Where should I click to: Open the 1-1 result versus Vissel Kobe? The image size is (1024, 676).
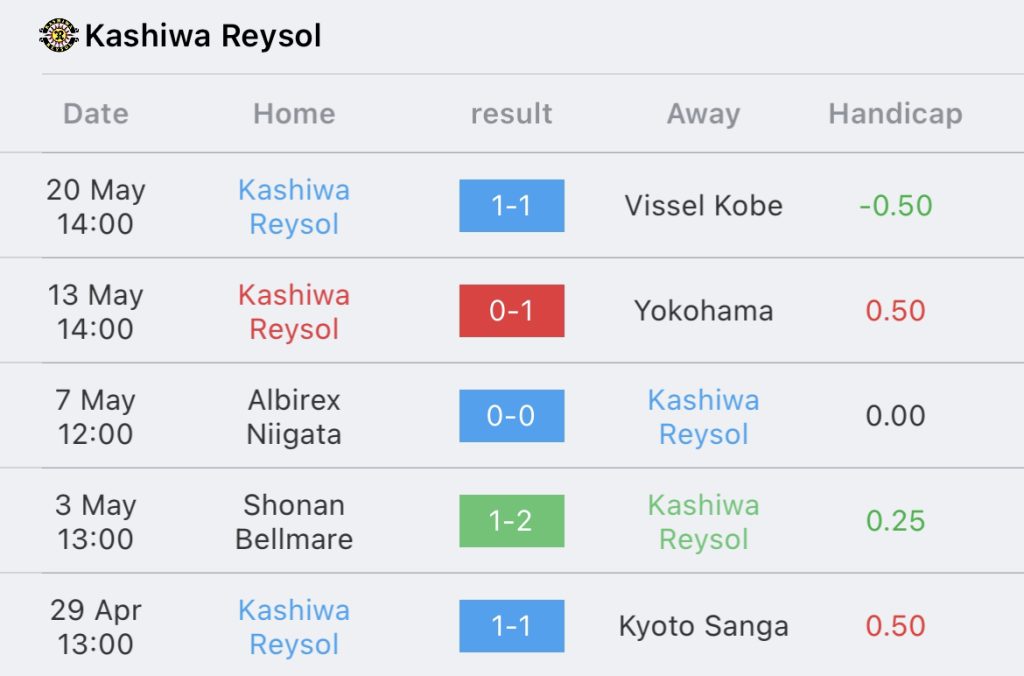[511, 206]
